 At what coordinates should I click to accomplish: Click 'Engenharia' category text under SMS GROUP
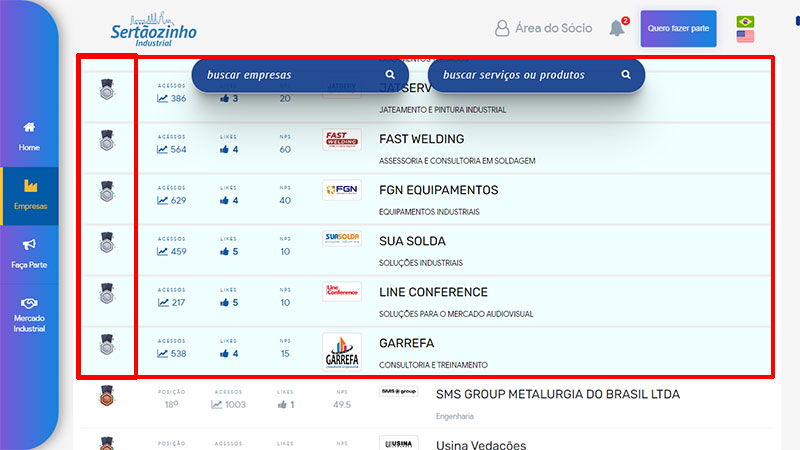point(455,416)
